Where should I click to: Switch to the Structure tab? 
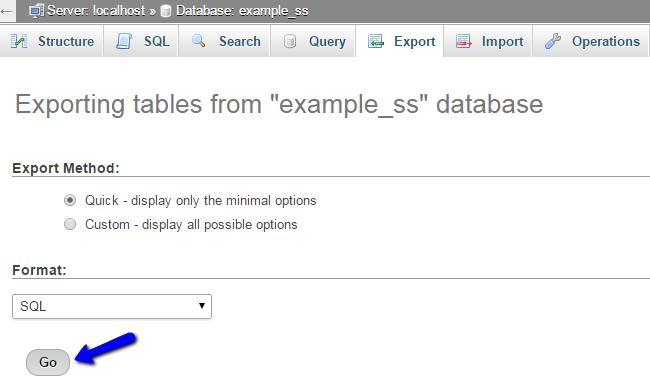51,41
